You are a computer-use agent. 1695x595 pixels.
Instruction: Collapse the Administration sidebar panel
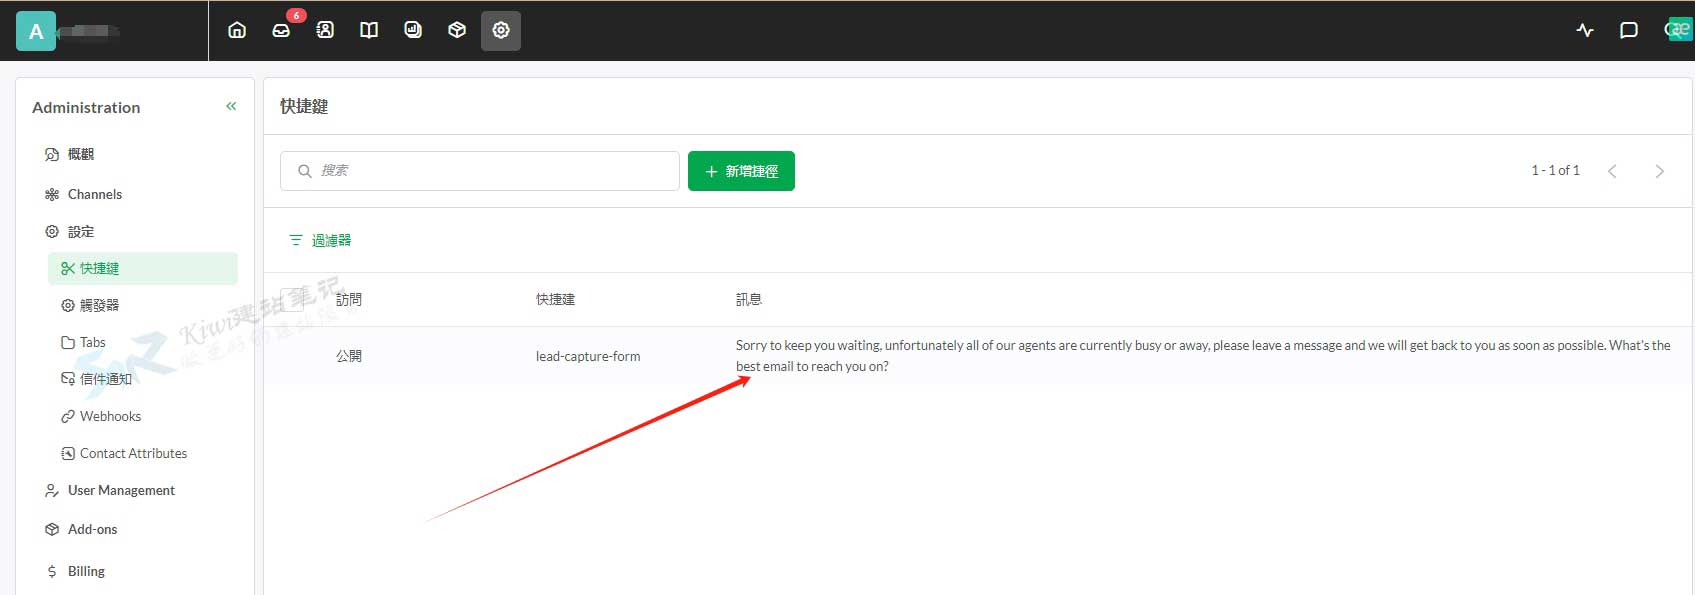click(231, 106)
